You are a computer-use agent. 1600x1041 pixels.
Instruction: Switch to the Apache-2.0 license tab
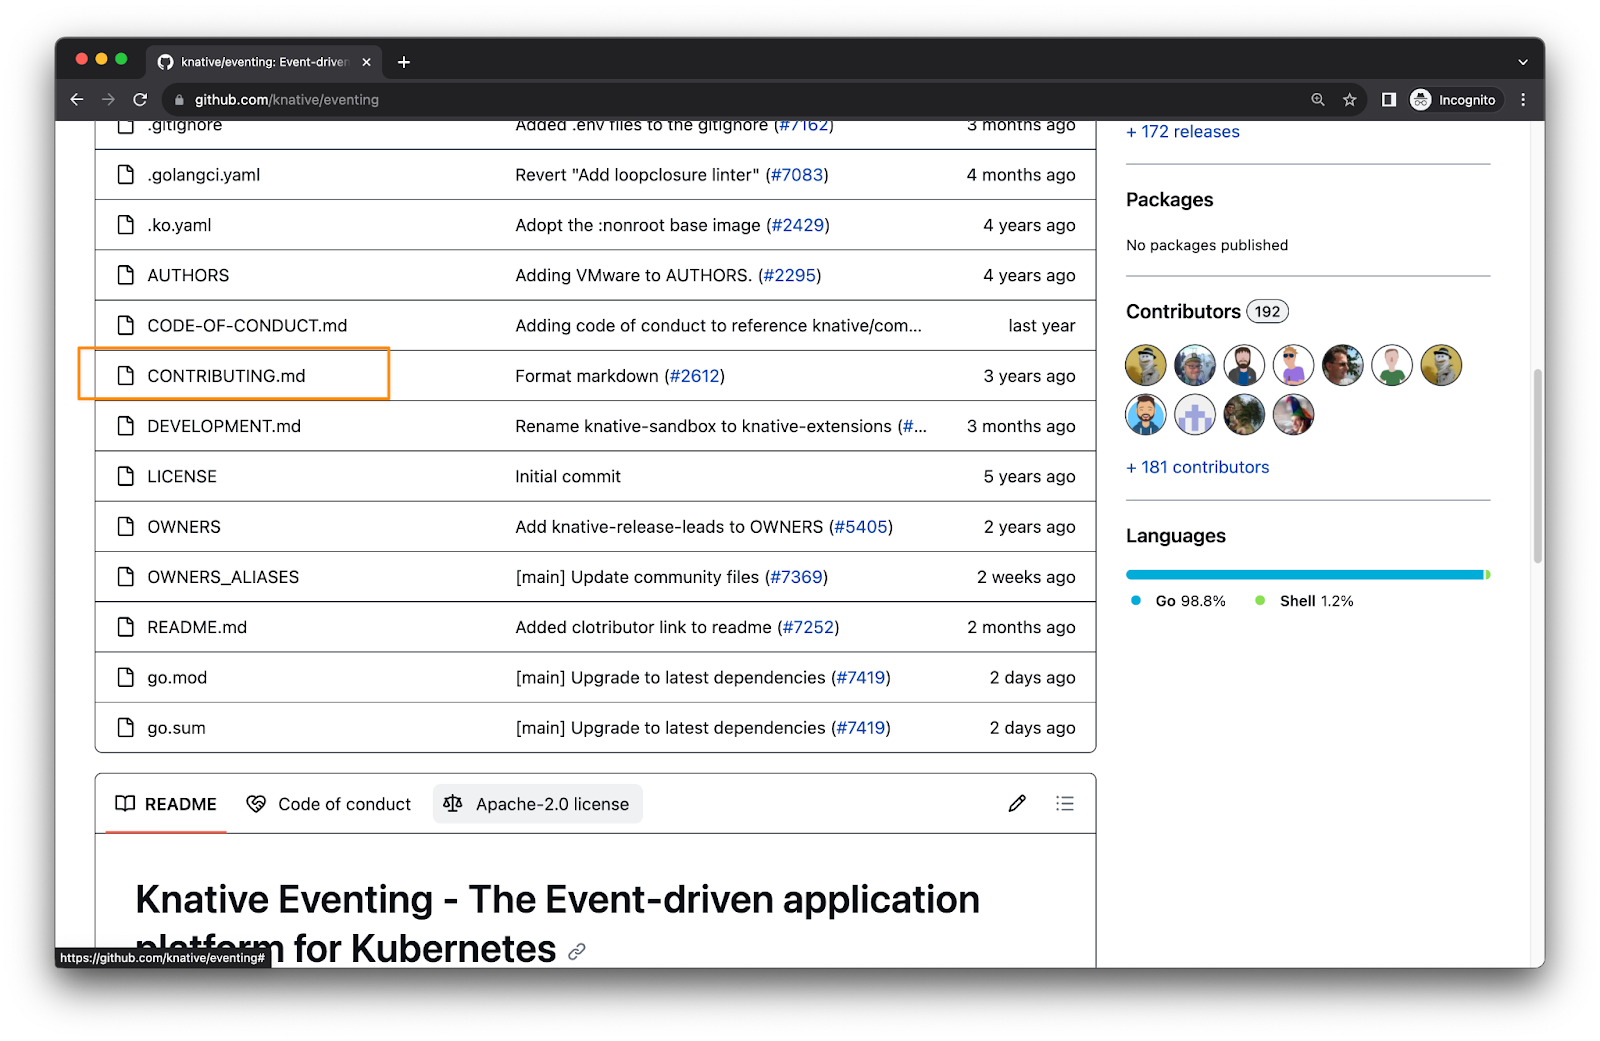coord(537,804)
